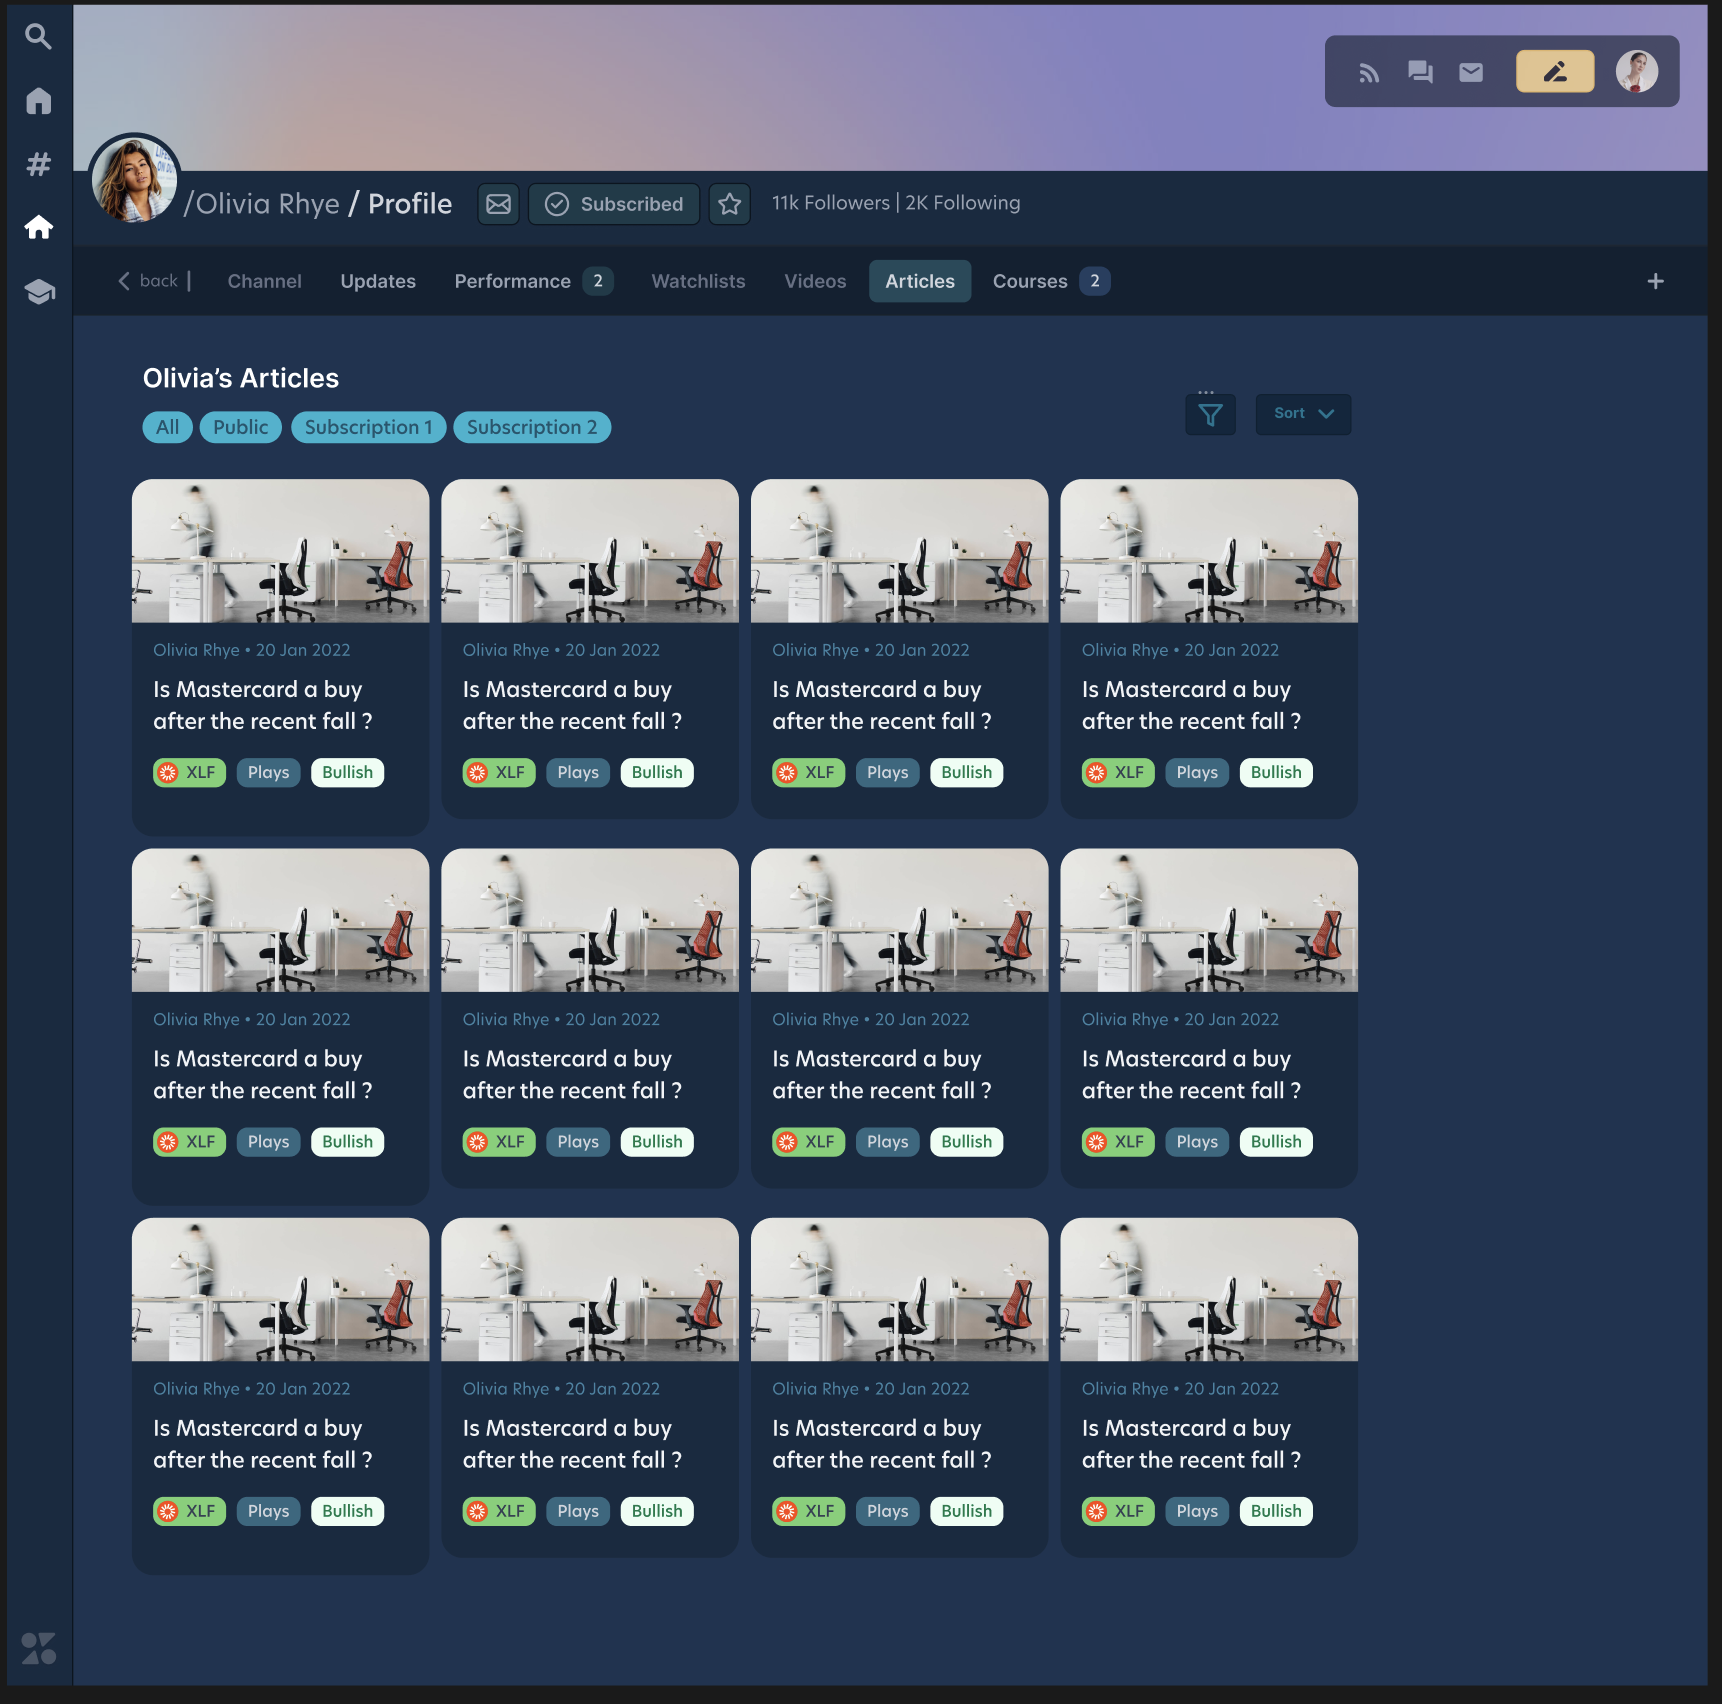Click the plus icon at the tab bar end
1722x1704 pixels.
pyautogui.click(x=1655, y=281)
